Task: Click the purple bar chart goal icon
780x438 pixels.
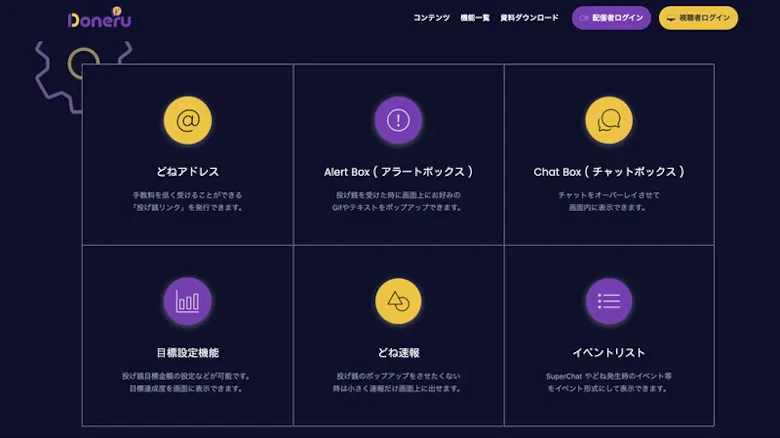Action: pos(187,301)
